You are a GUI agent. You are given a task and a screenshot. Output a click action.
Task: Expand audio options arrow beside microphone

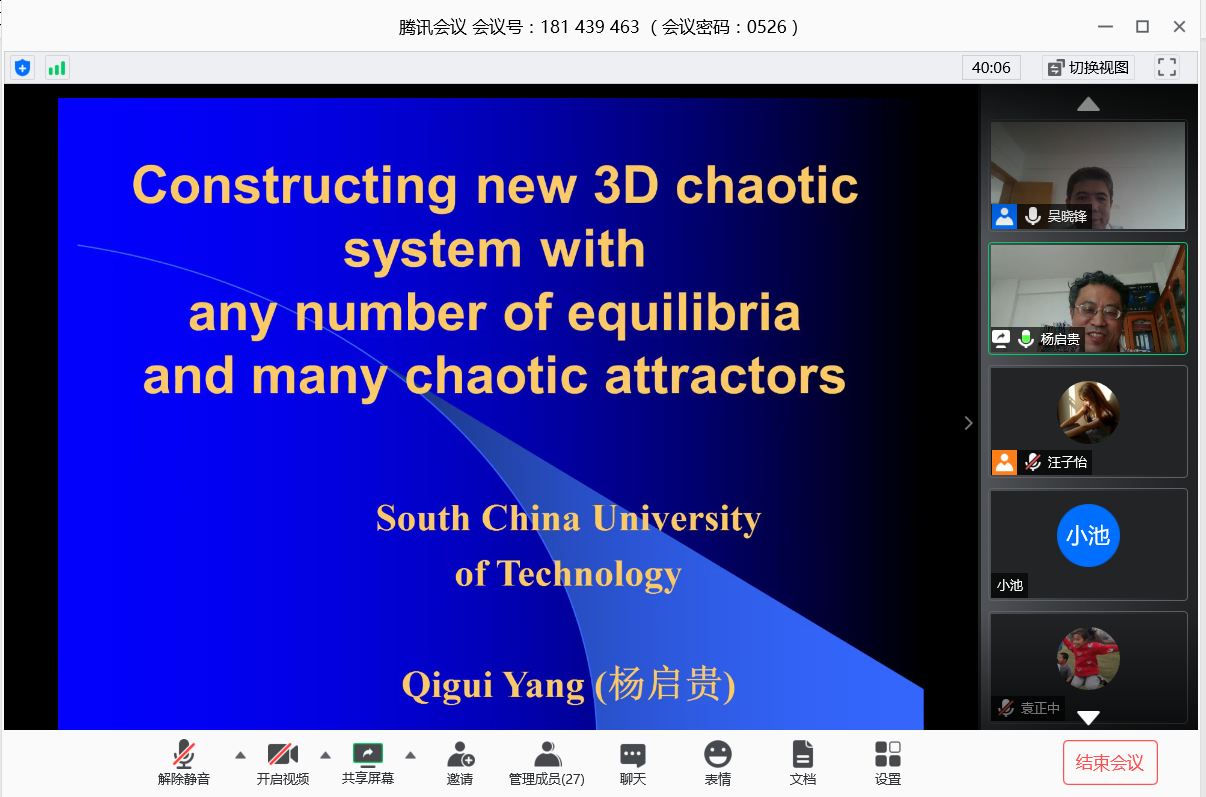240,754
